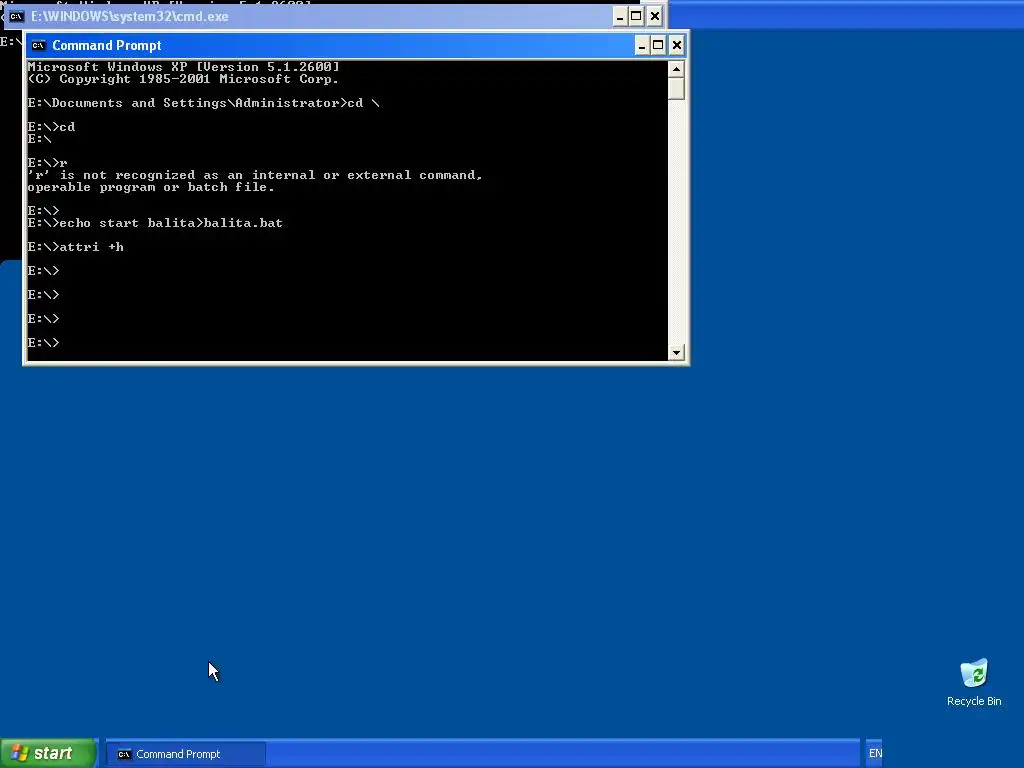Select Command Prompt taskbar button
The image size is (1024, 768).
tap(185, 754)
